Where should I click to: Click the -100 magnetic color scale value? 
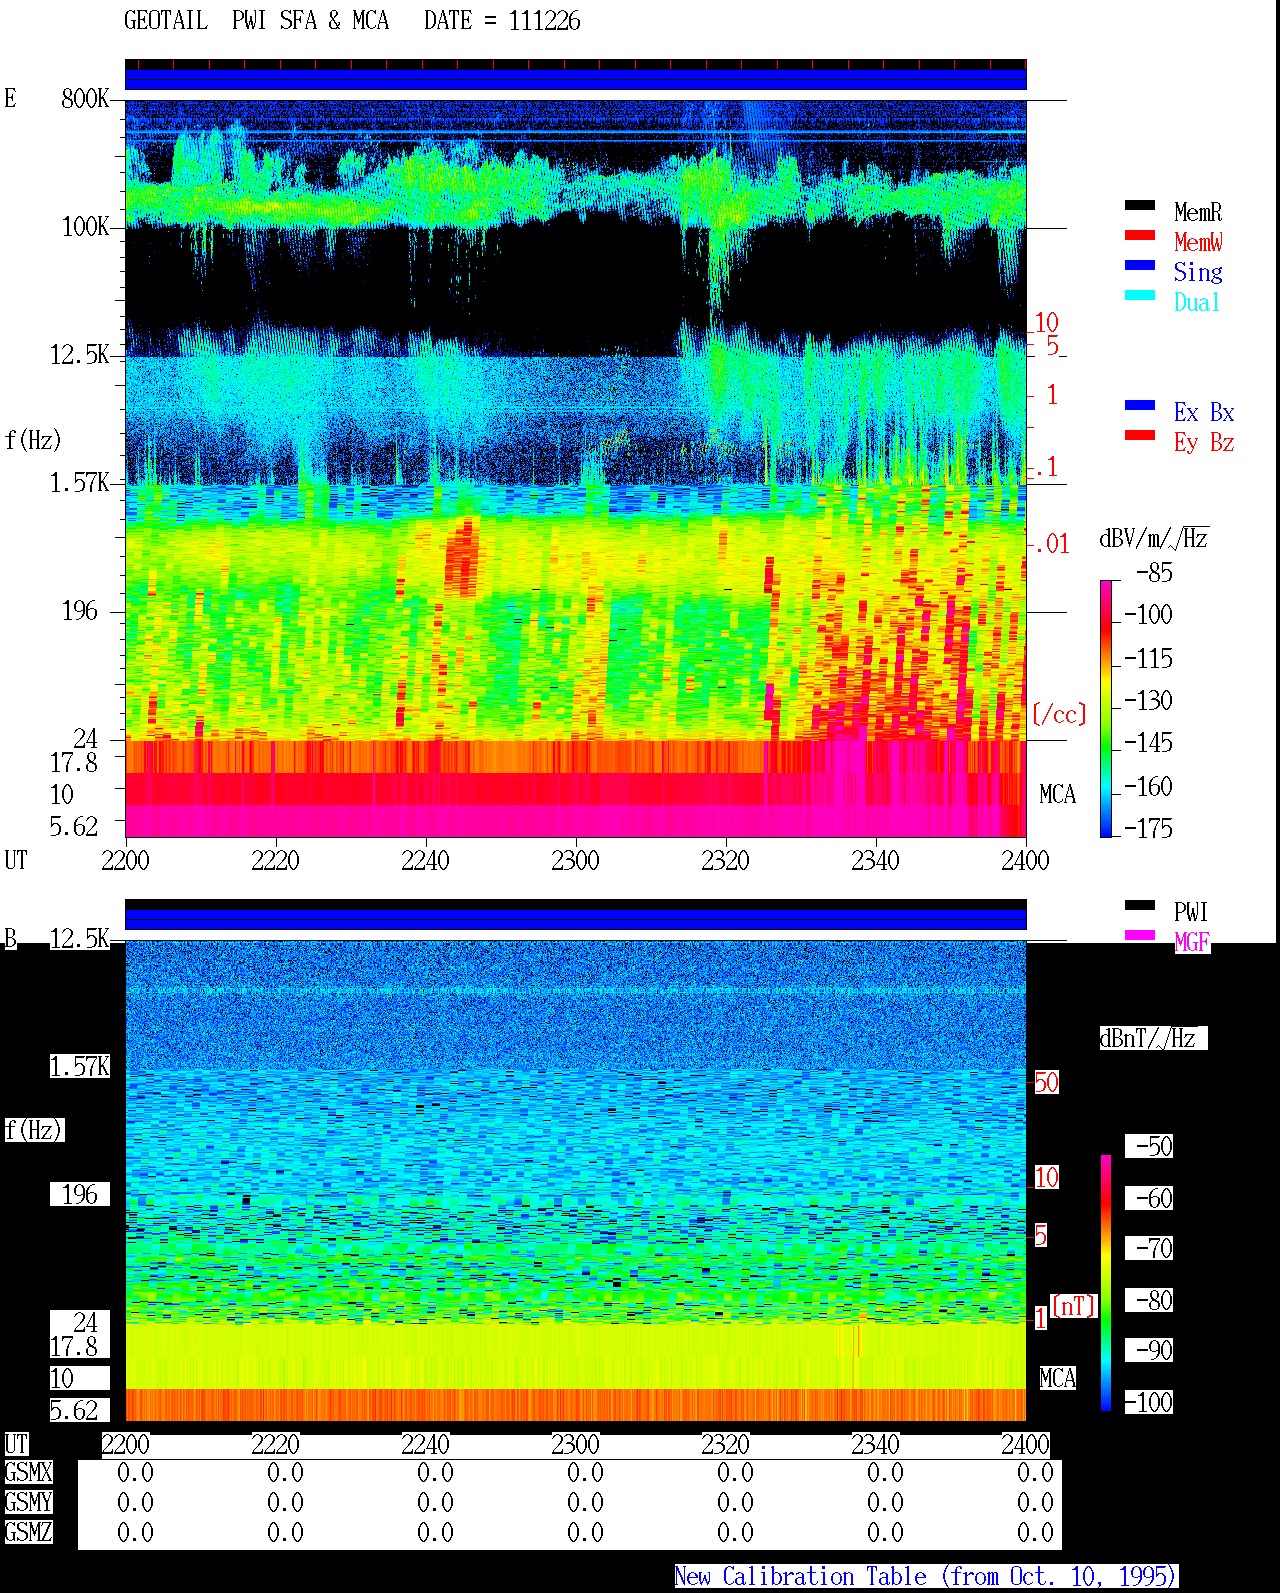1148,1402
